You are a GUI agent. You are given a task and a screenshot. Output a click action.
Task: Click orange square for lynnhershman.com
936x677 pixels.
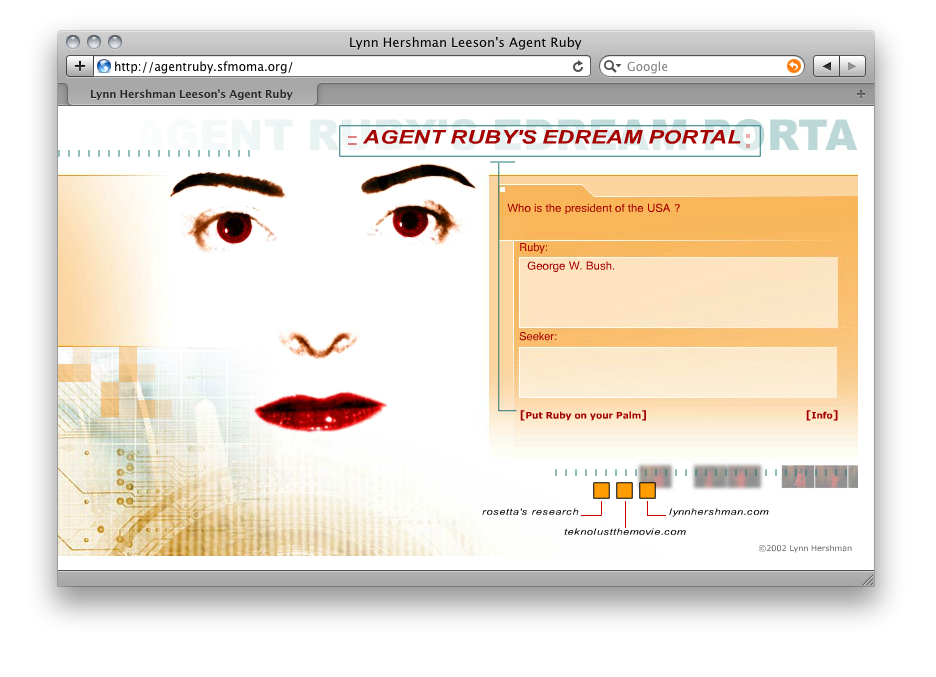click(x=647, y=490)
